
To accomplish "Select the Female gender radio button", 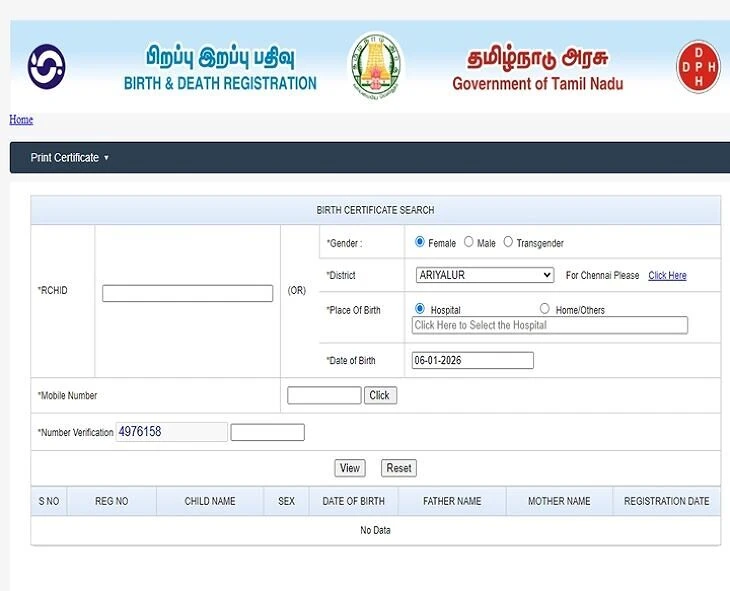I will point(420,242).
